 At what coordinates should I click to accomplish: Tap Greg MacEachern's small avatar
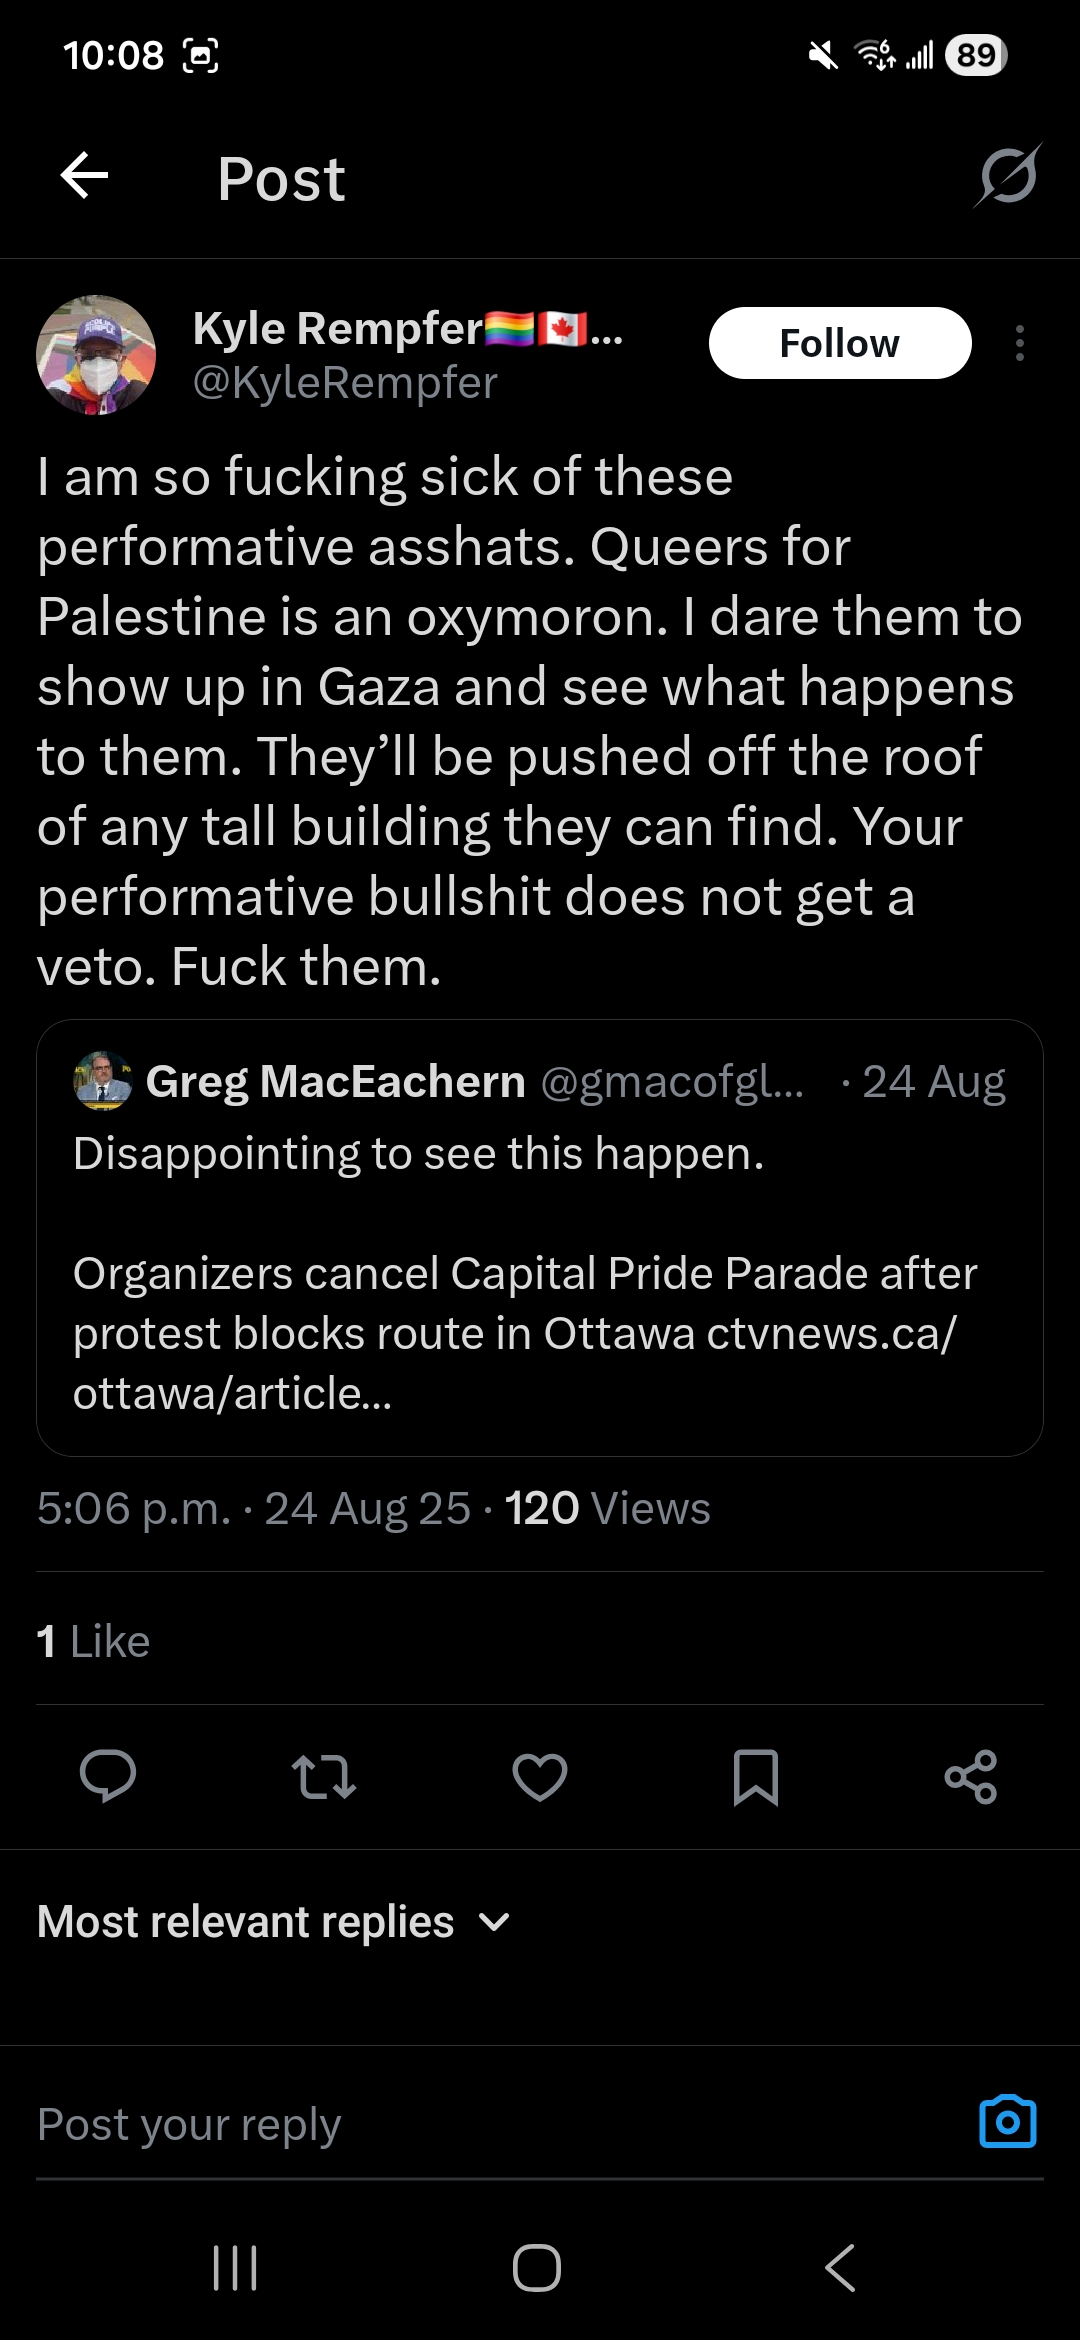(x=102, y=1081)
